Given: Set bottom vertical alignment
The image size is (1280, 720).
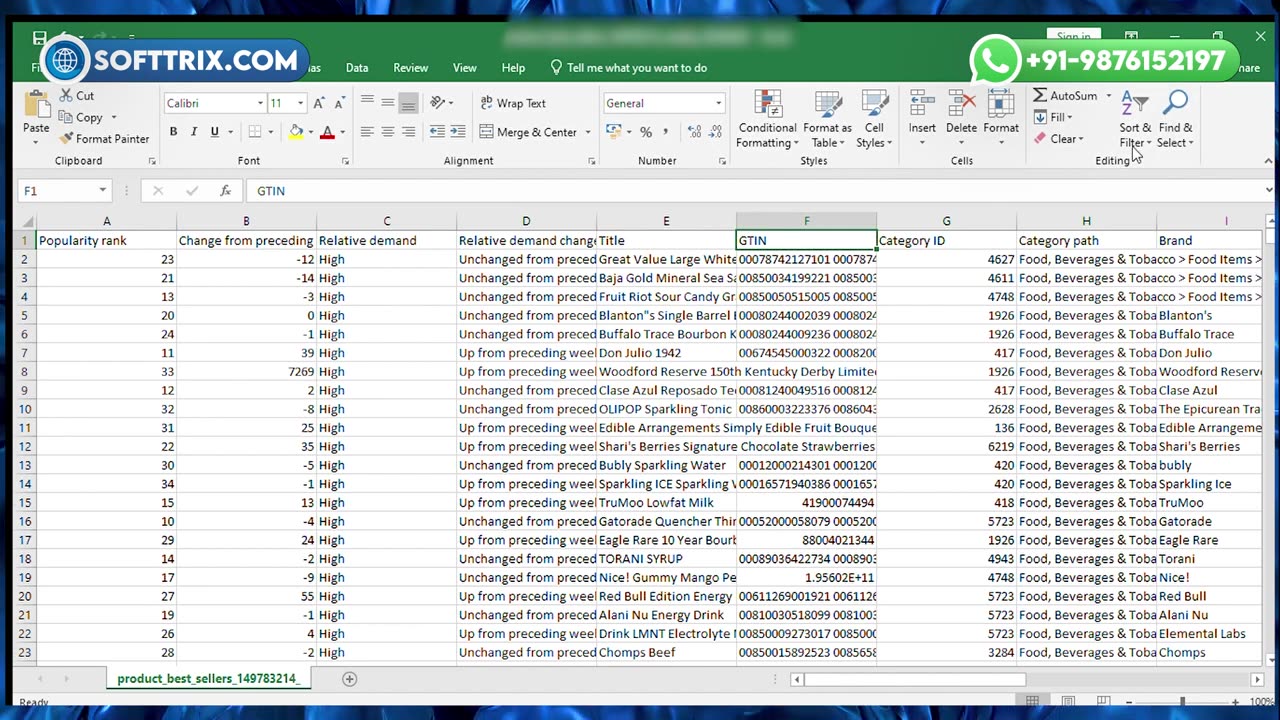Looking at the screenshot, I should click(x=408, y=103).
